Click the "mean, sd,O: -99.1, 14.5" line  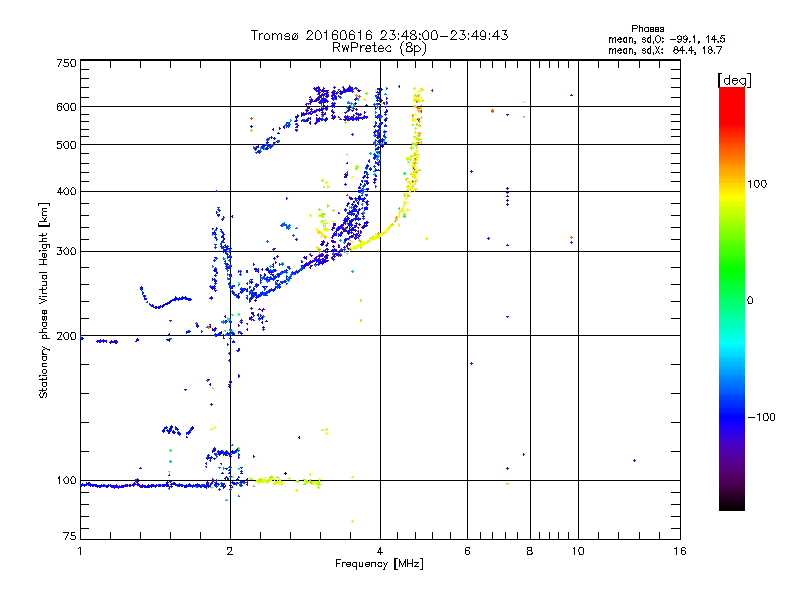pos(666,39)
